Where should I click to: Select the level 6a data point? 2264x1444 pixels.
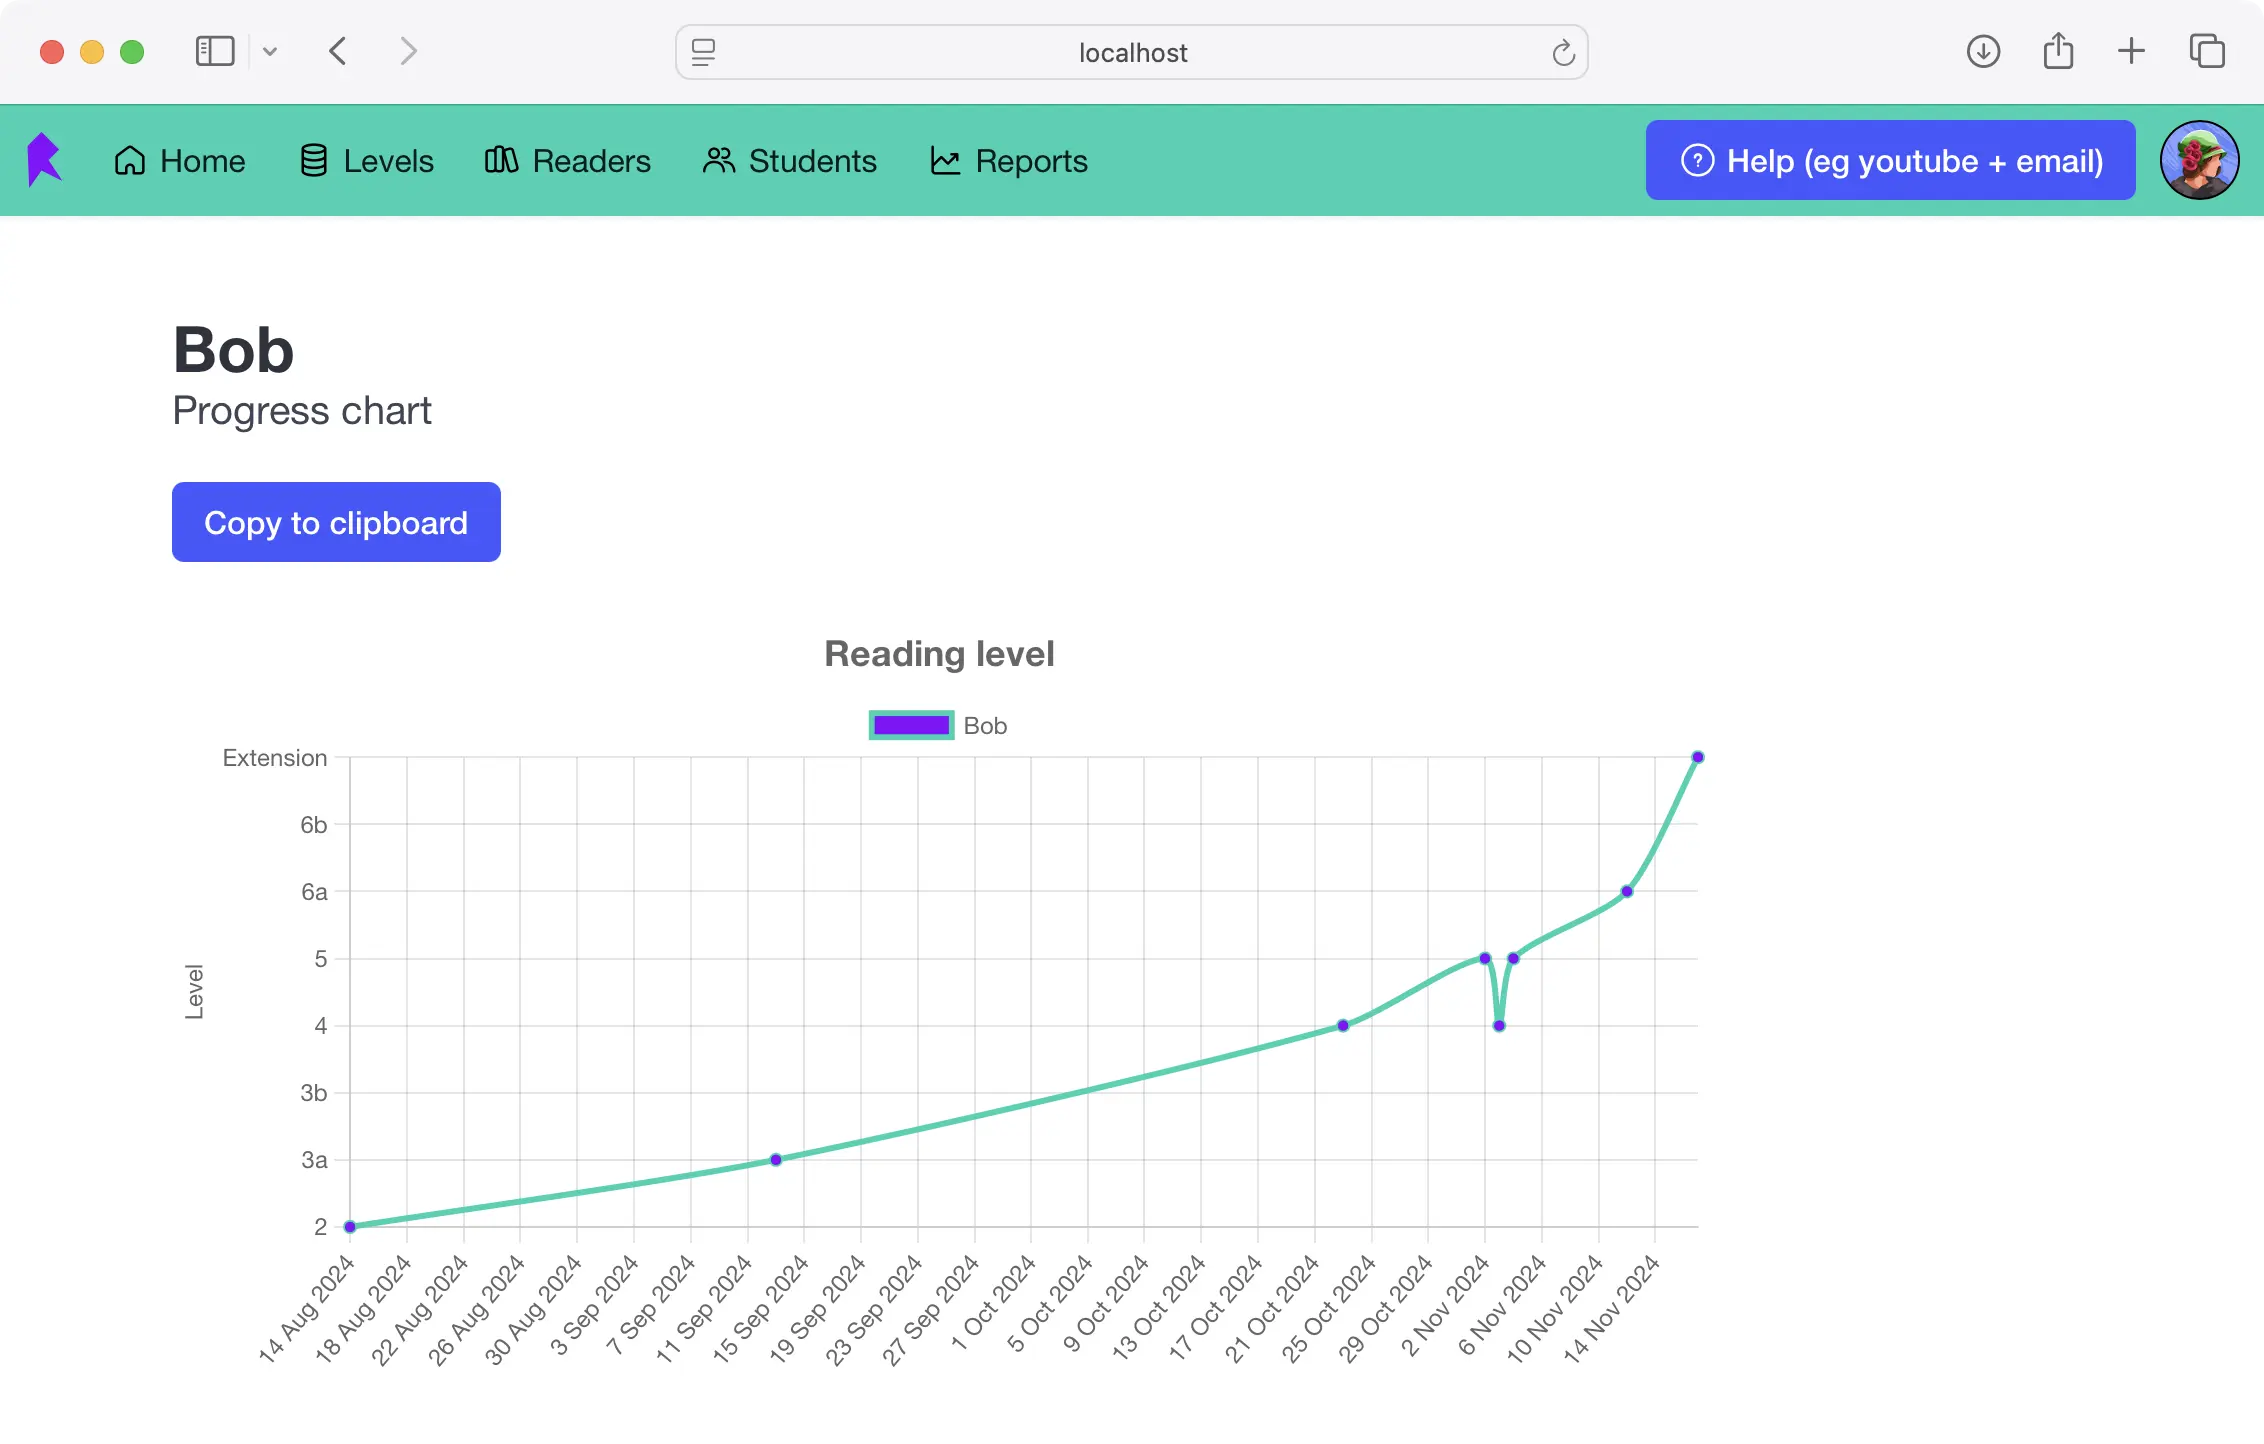[x=1627, y=891]
